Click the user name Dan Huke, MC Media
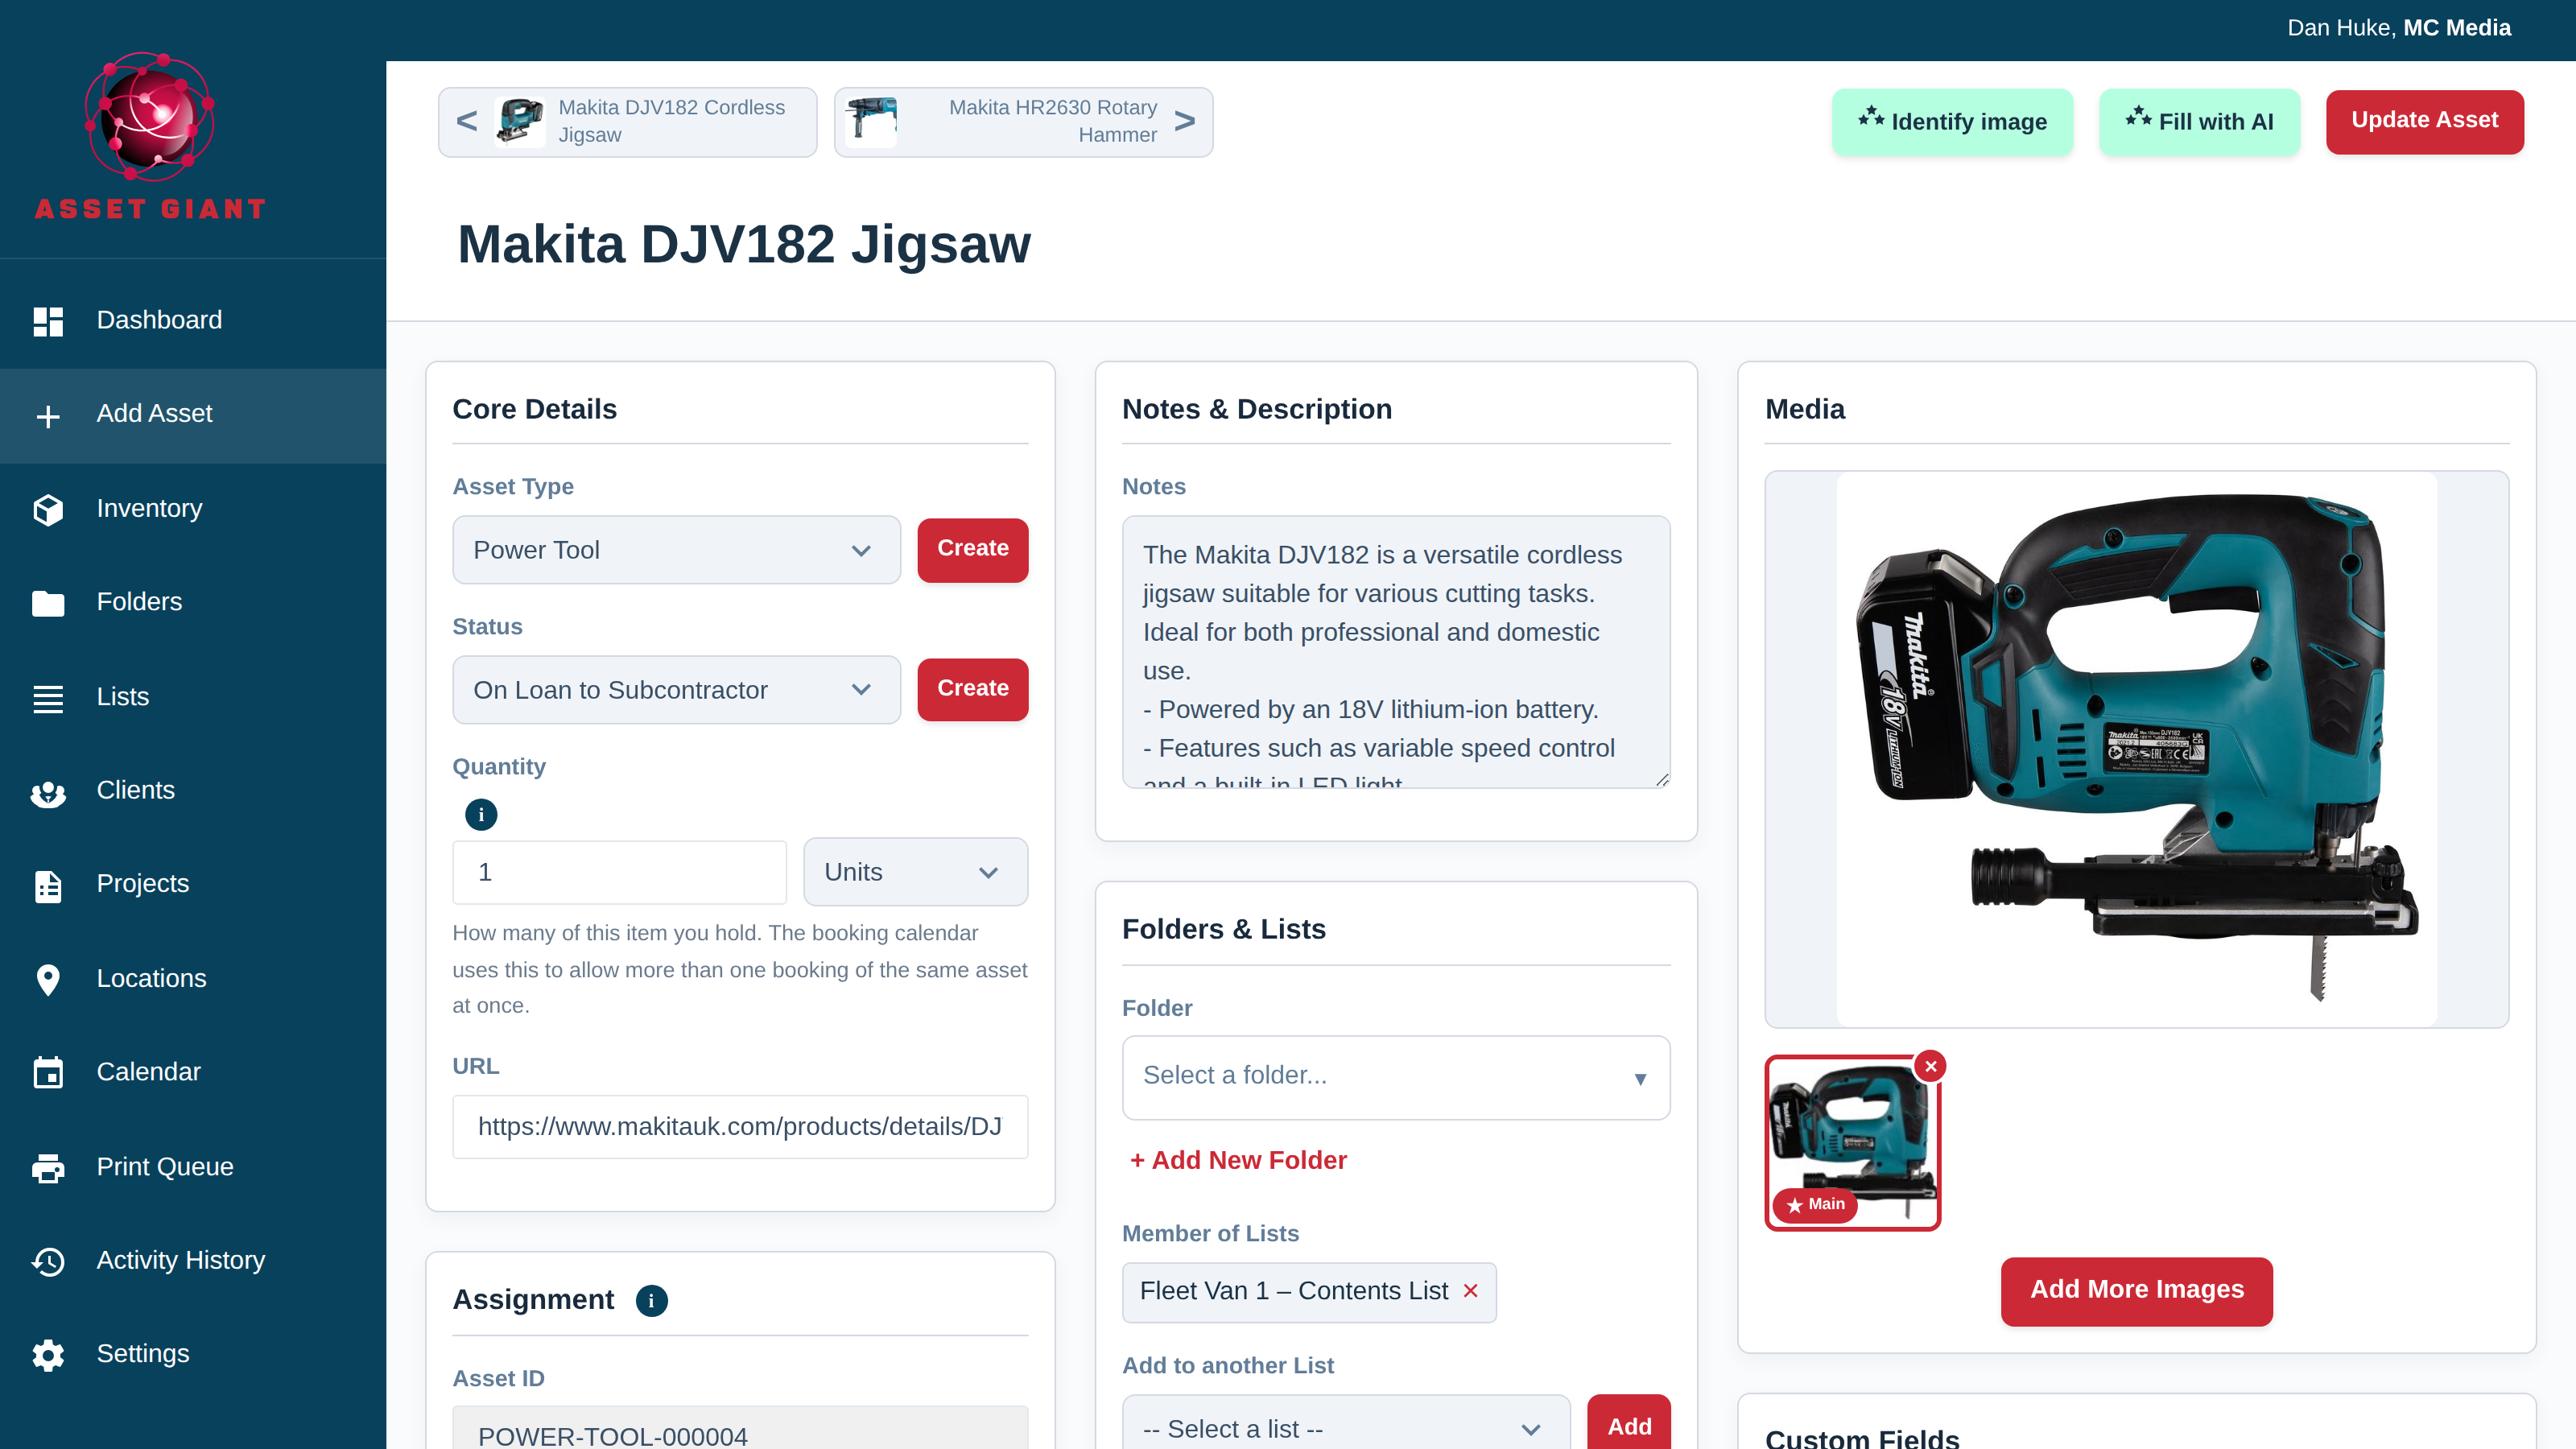Image resolution: width=2576 pixels, height=1449 pixels. pos(2399,28)
